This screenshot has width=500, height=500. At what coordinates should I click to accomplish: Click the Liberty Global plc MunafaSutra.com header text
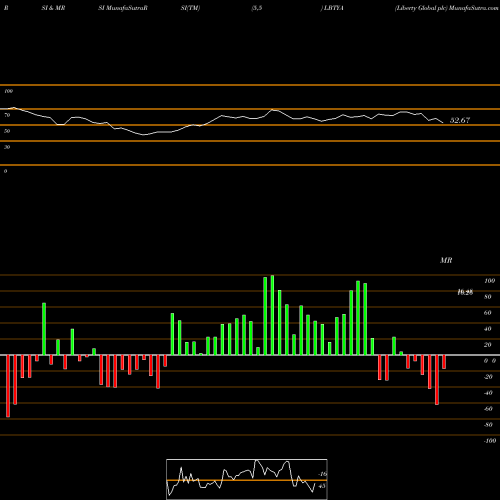click(x=446, y=8)
